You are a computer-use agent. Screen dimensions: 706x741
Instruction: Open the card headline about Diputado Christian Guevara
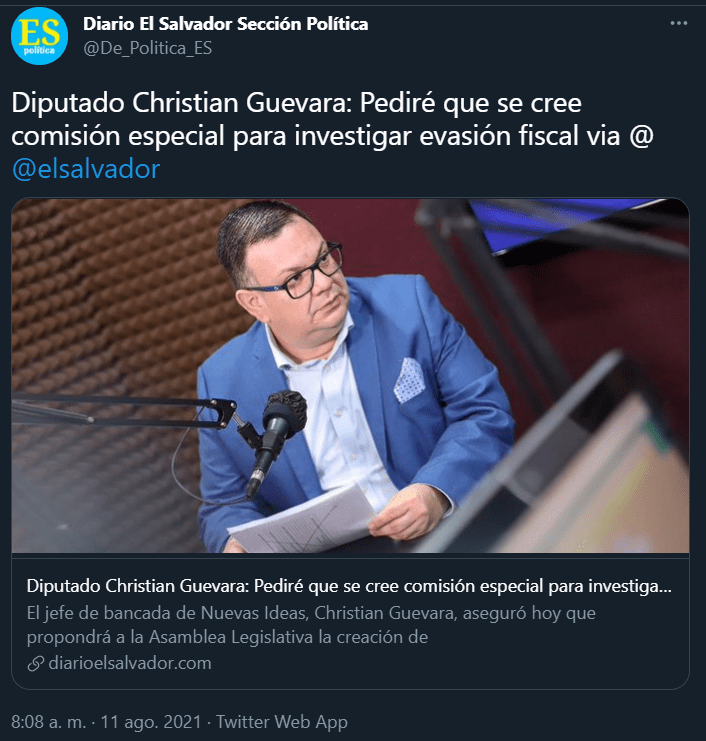349,586
